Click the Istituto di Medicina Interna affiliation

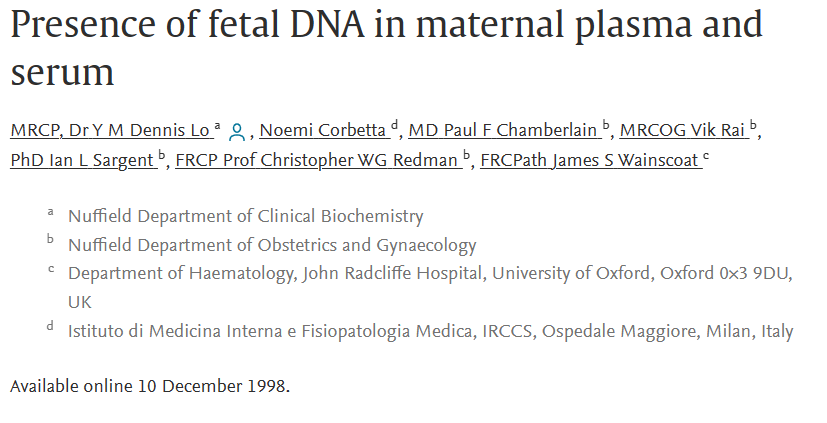pyautogui.click(x=430, y=331)
